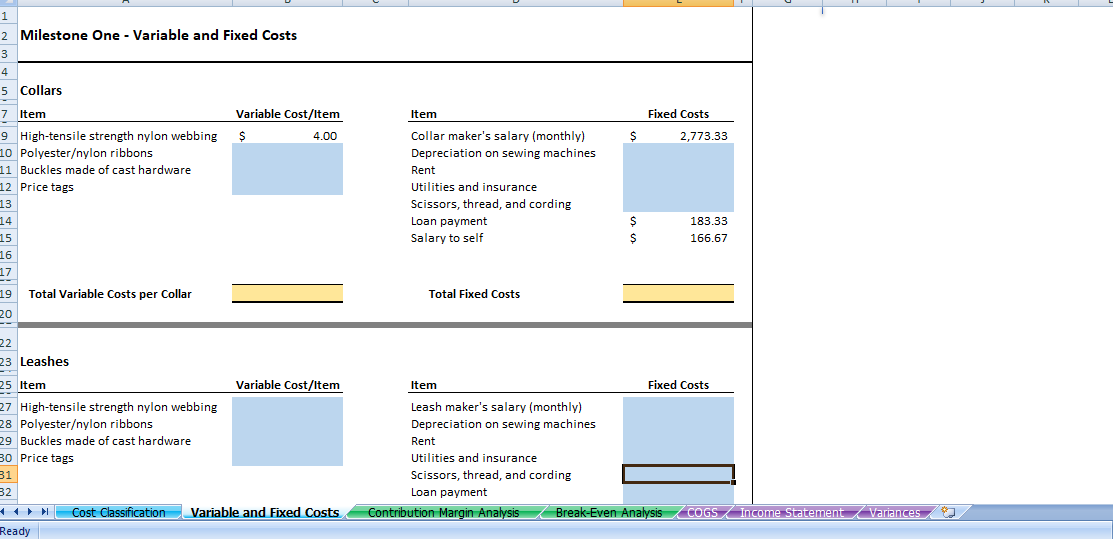Select row 19 via its row header
Image resolution: width=1113 pixels, height=539 pixels.
coord(8,294)
